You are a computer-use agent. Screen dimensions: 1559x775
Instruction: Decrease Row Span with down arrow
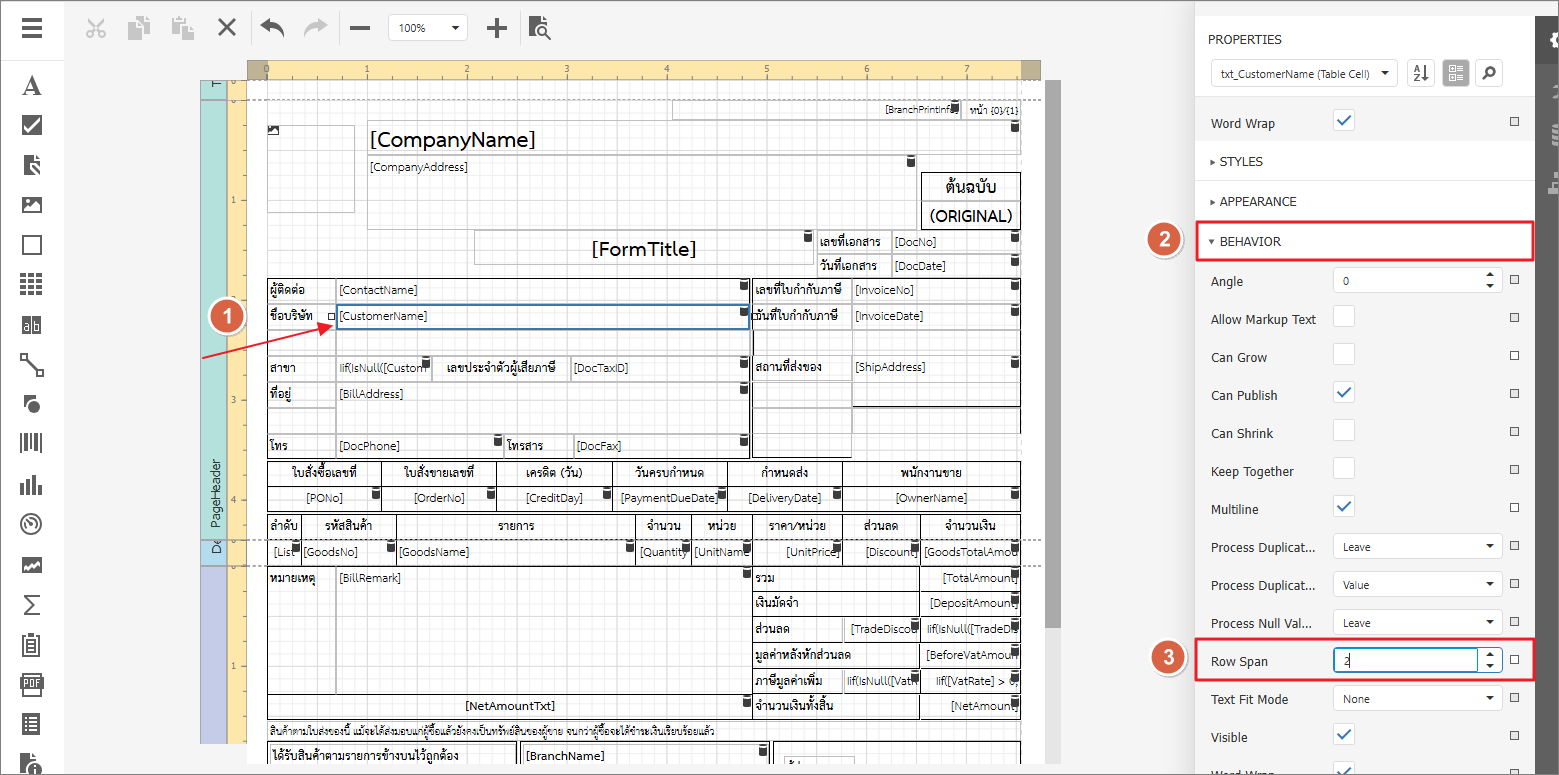pyautogui.click(x=1490, y=666)
